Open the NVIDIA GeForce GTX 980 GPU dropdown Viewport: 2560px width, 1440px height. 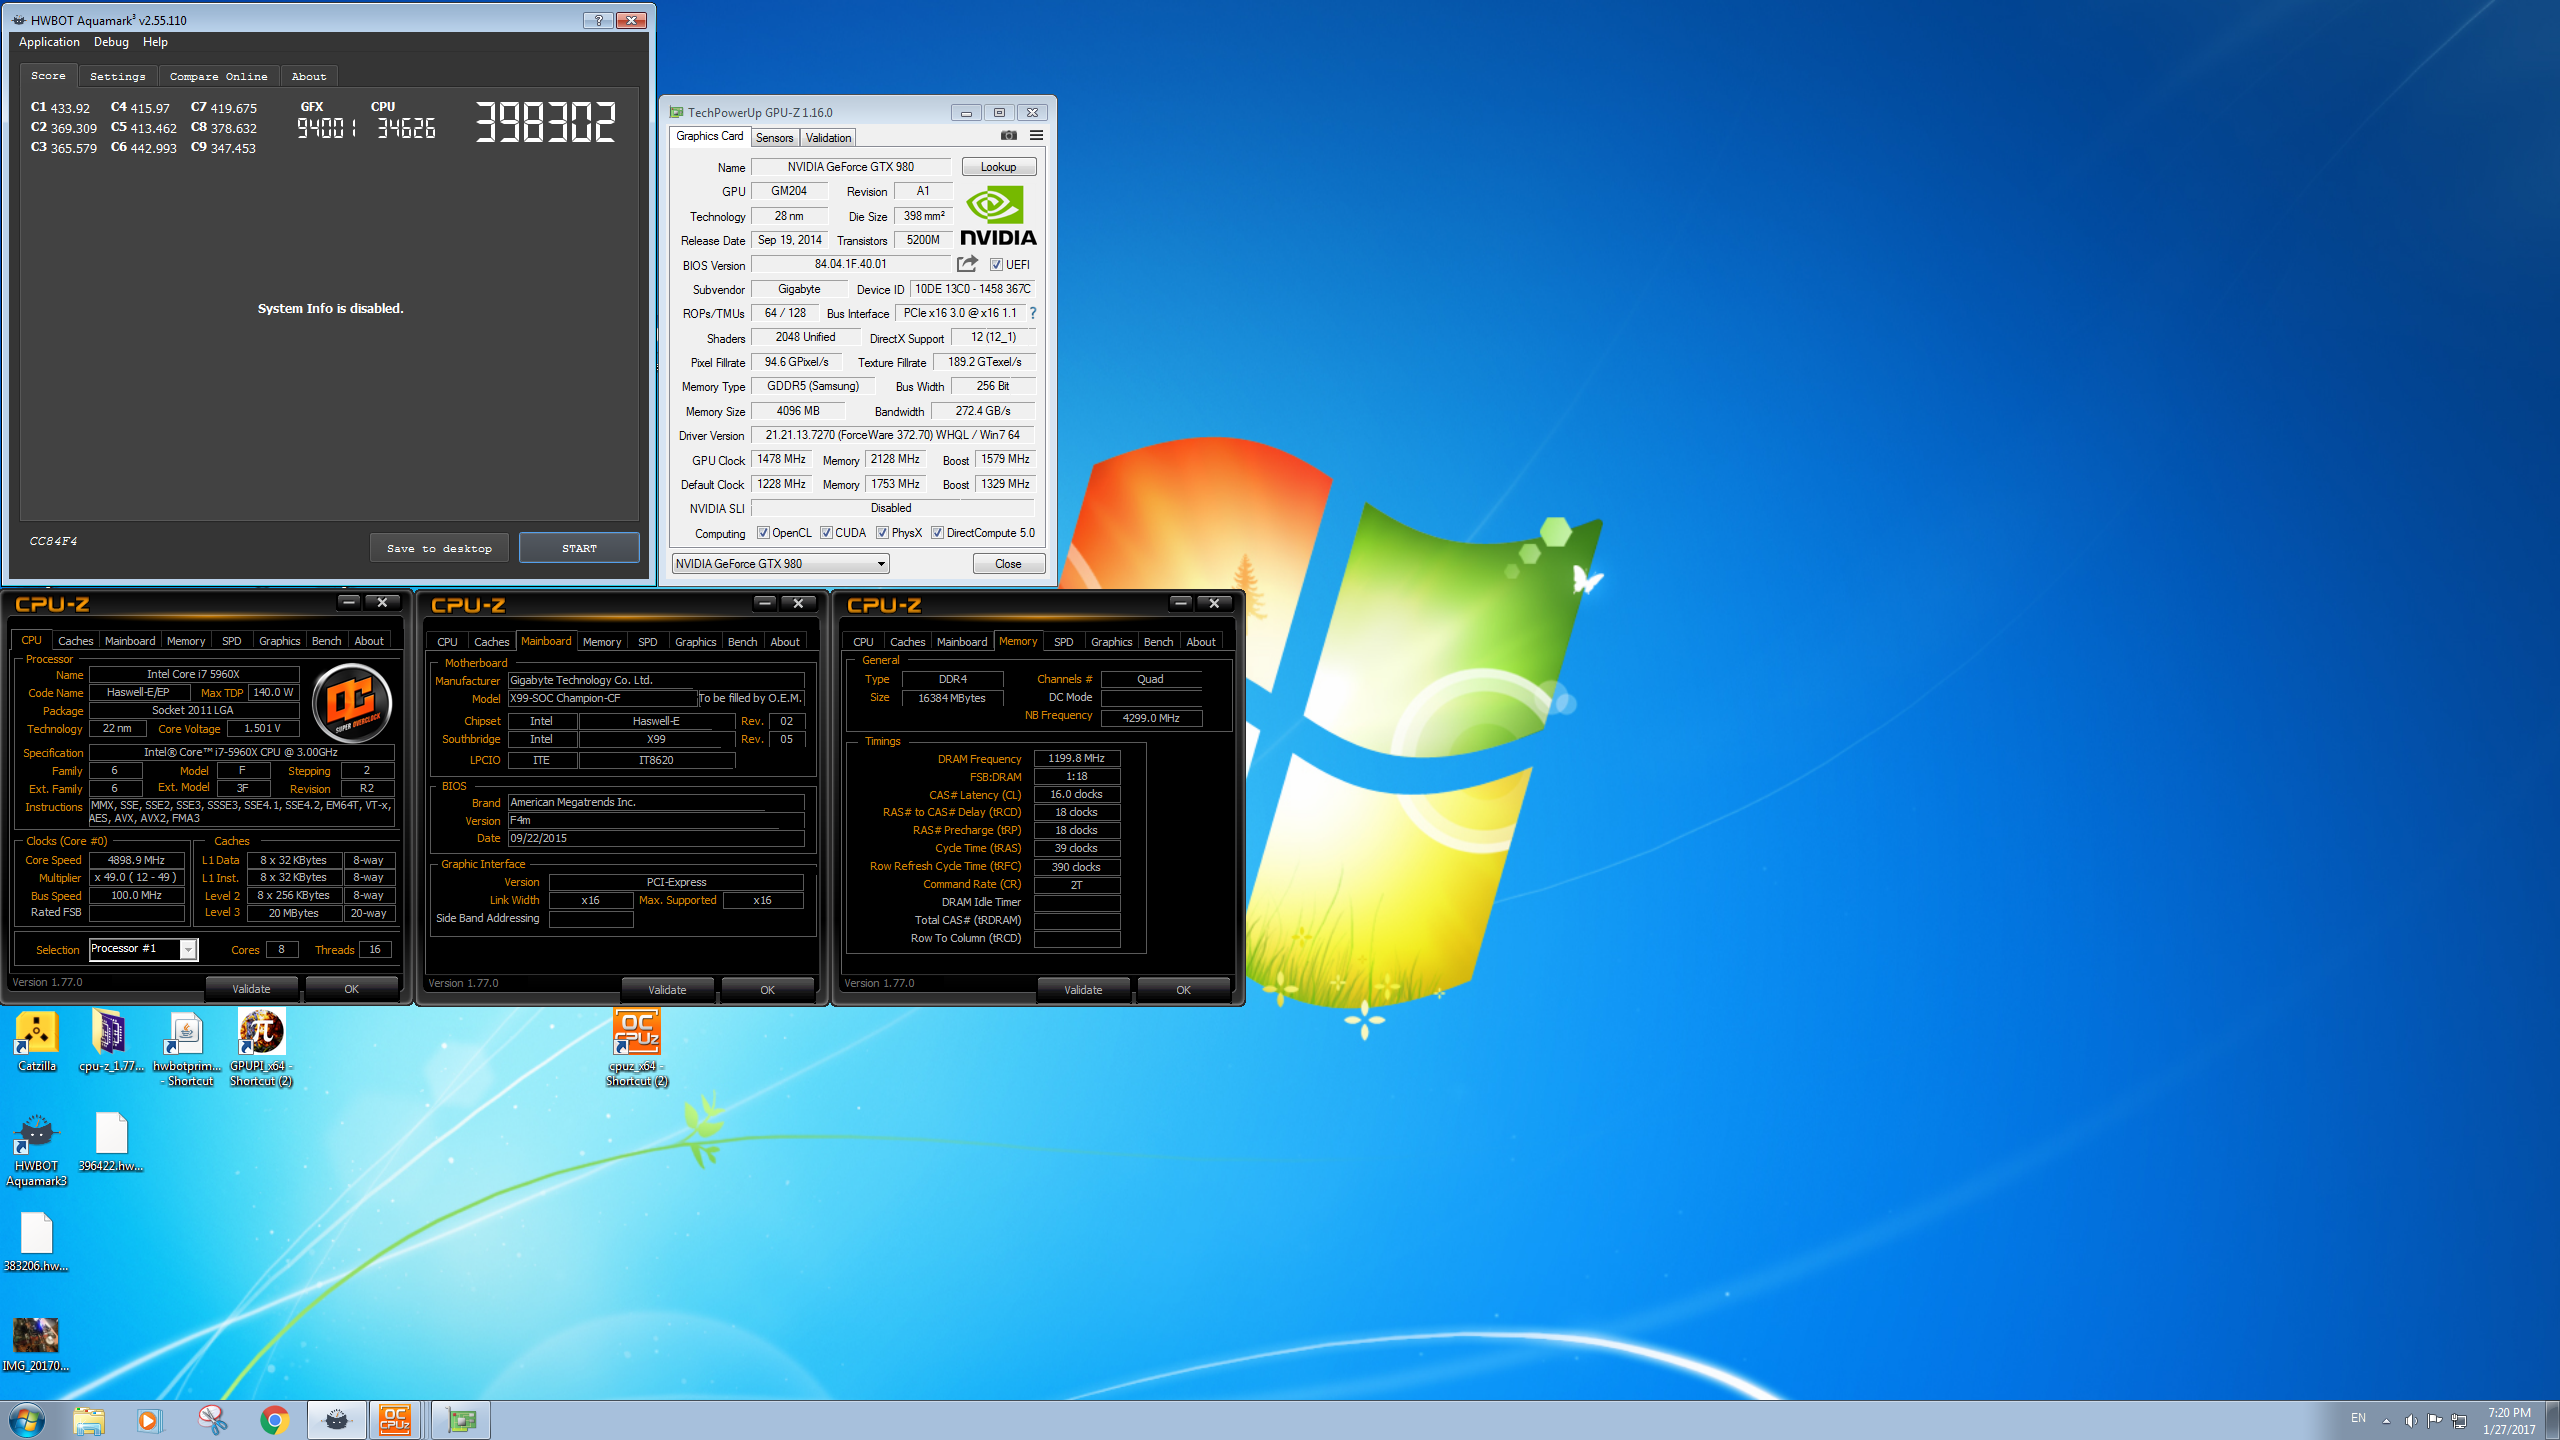[780, 564]
